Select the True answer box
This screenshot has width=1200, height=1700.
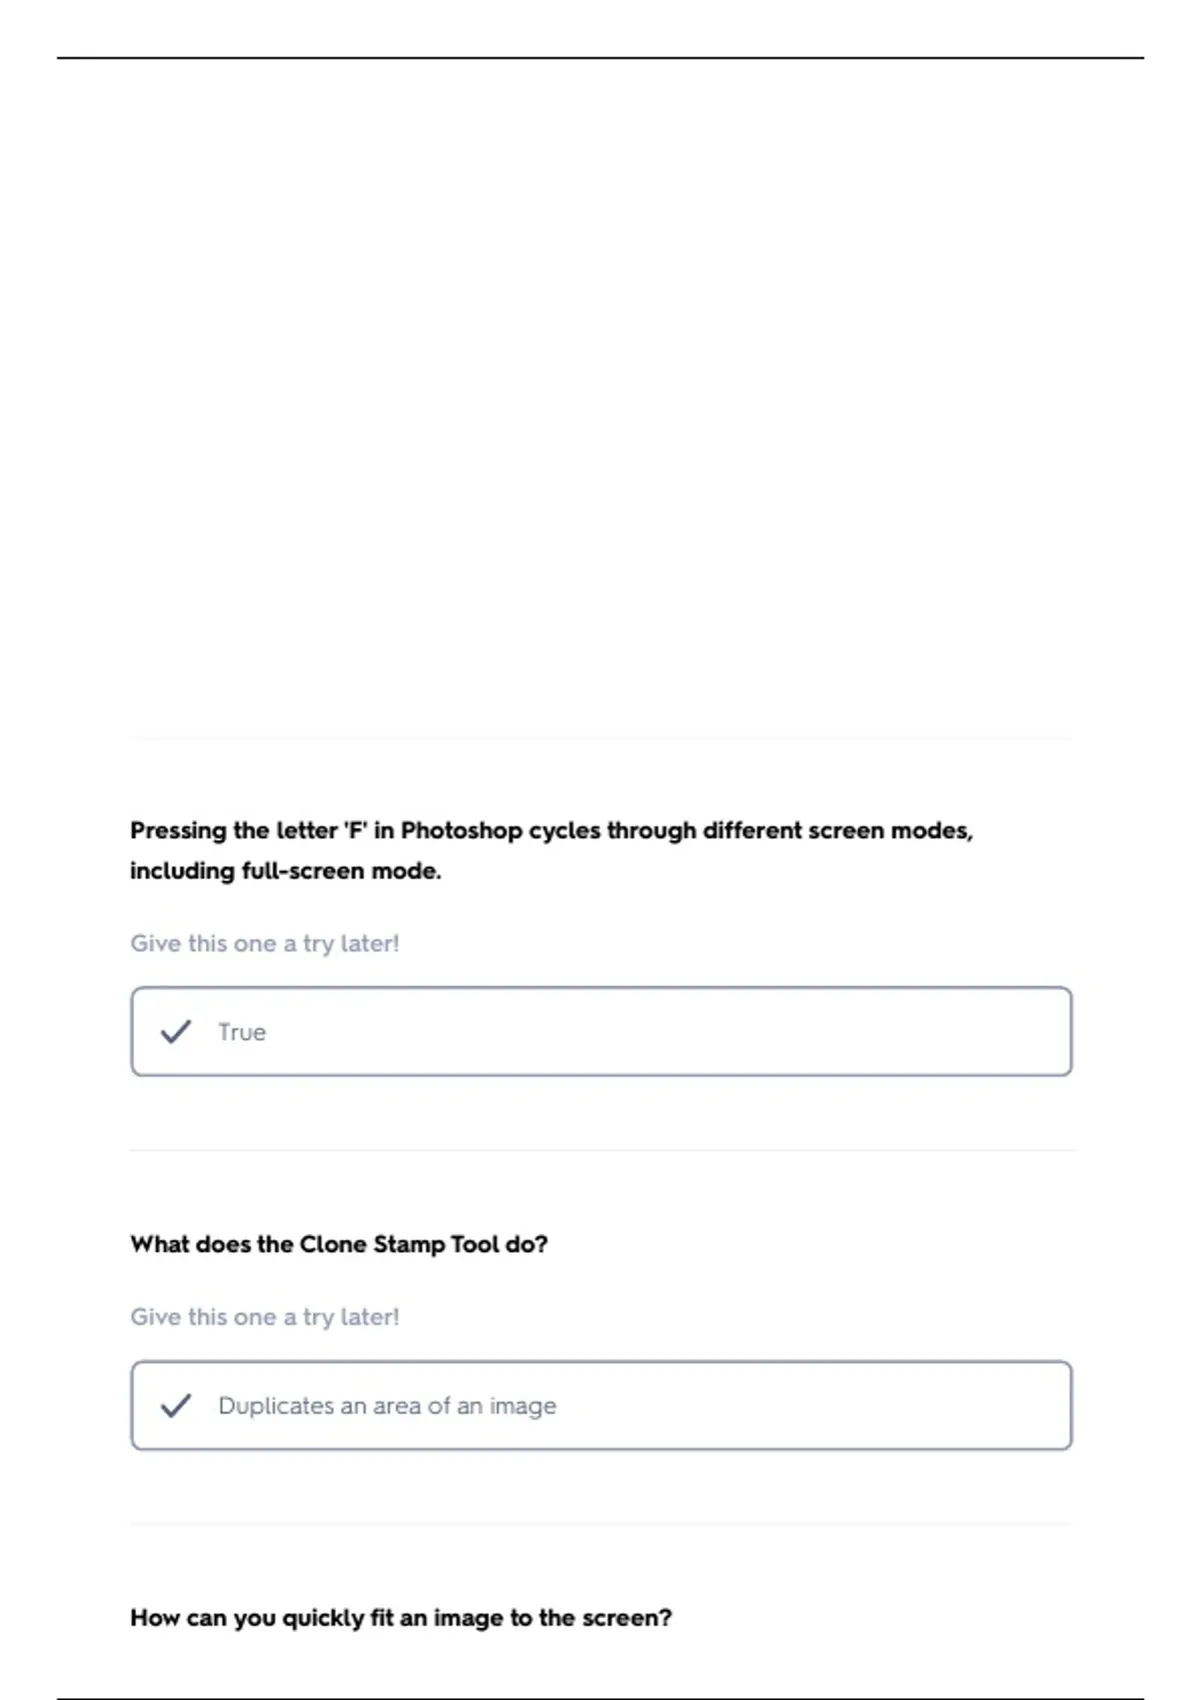601,1031
